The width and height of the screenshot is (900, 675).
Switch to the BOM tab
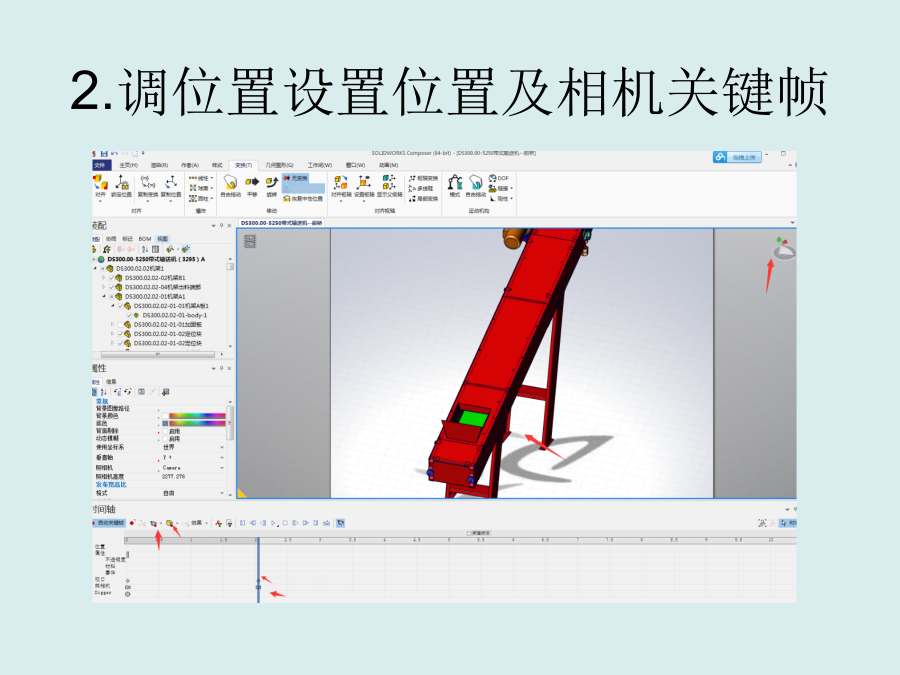(144, 239)
